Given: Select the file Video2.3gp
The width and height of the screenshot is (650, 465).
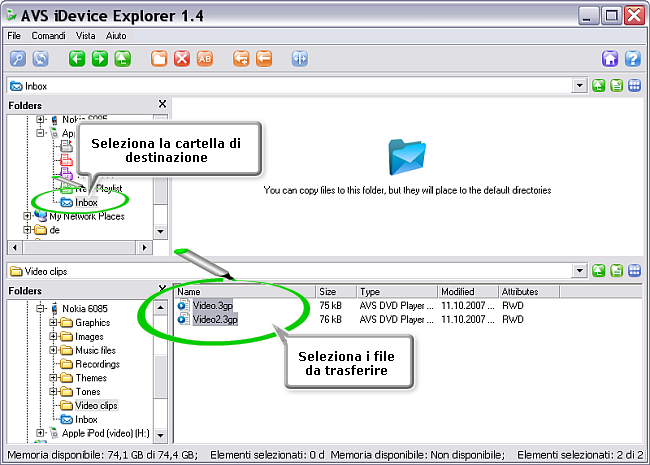Looking at the screenshot, I should [x=215, y=319].
